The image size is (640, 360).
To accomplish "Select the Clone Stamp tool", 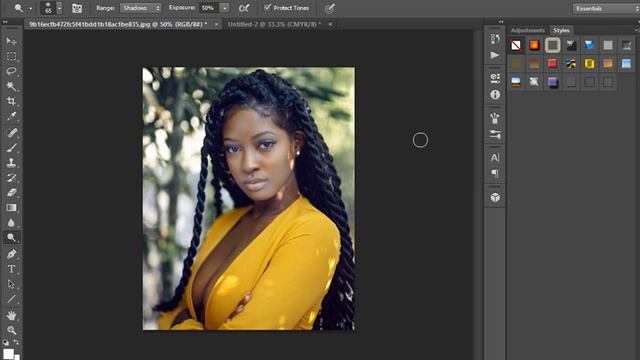I will point(11,162).
